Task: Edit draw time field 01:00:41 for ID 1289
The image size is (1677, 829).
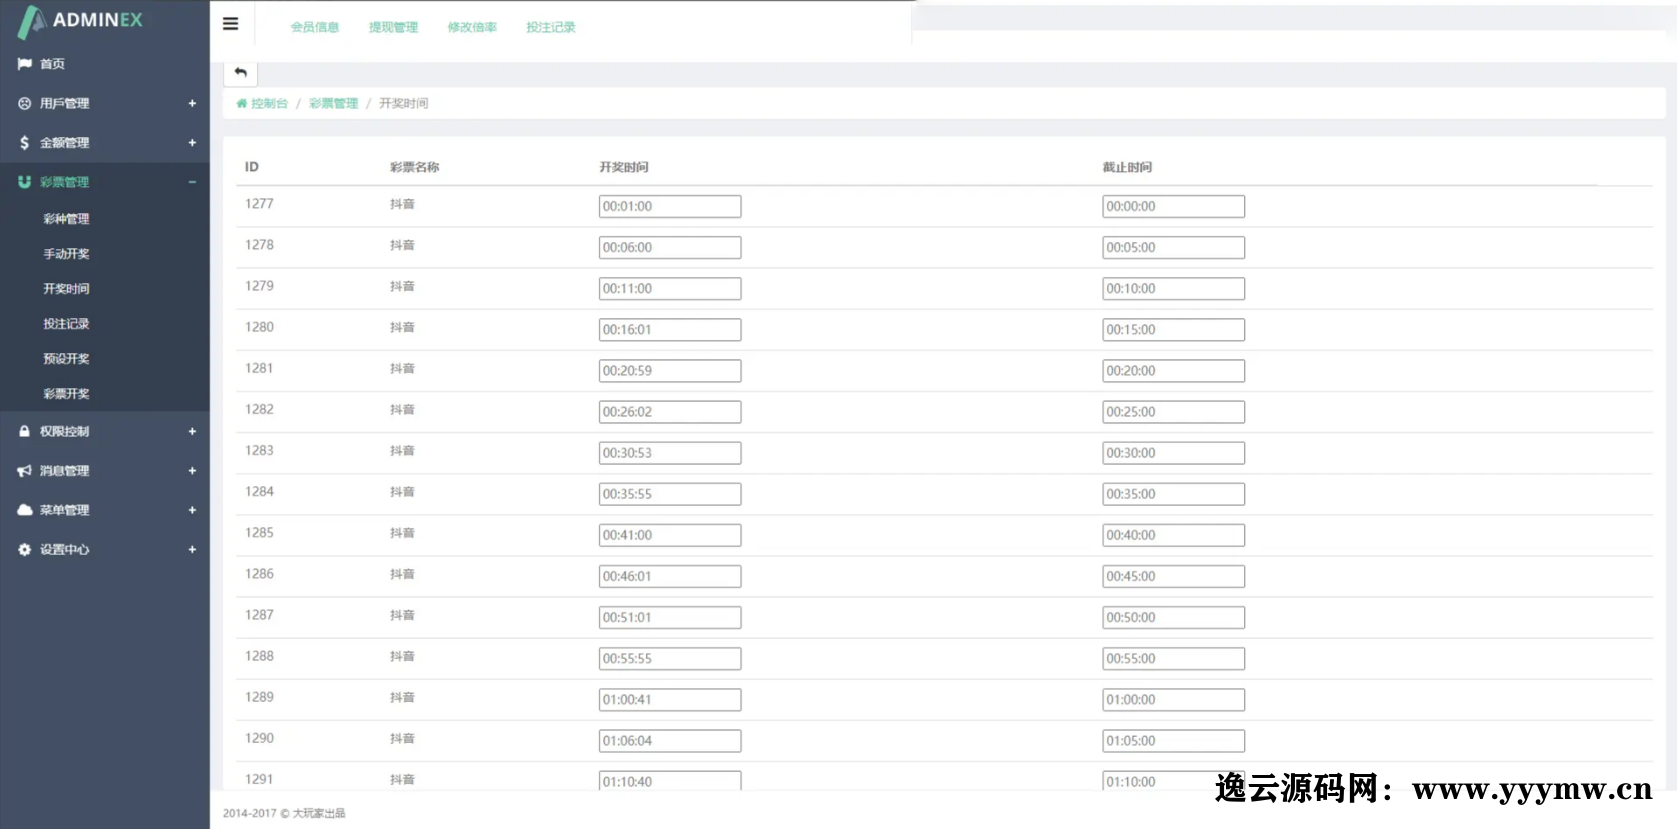Action: pyautogui.click(x=670, y=699)
